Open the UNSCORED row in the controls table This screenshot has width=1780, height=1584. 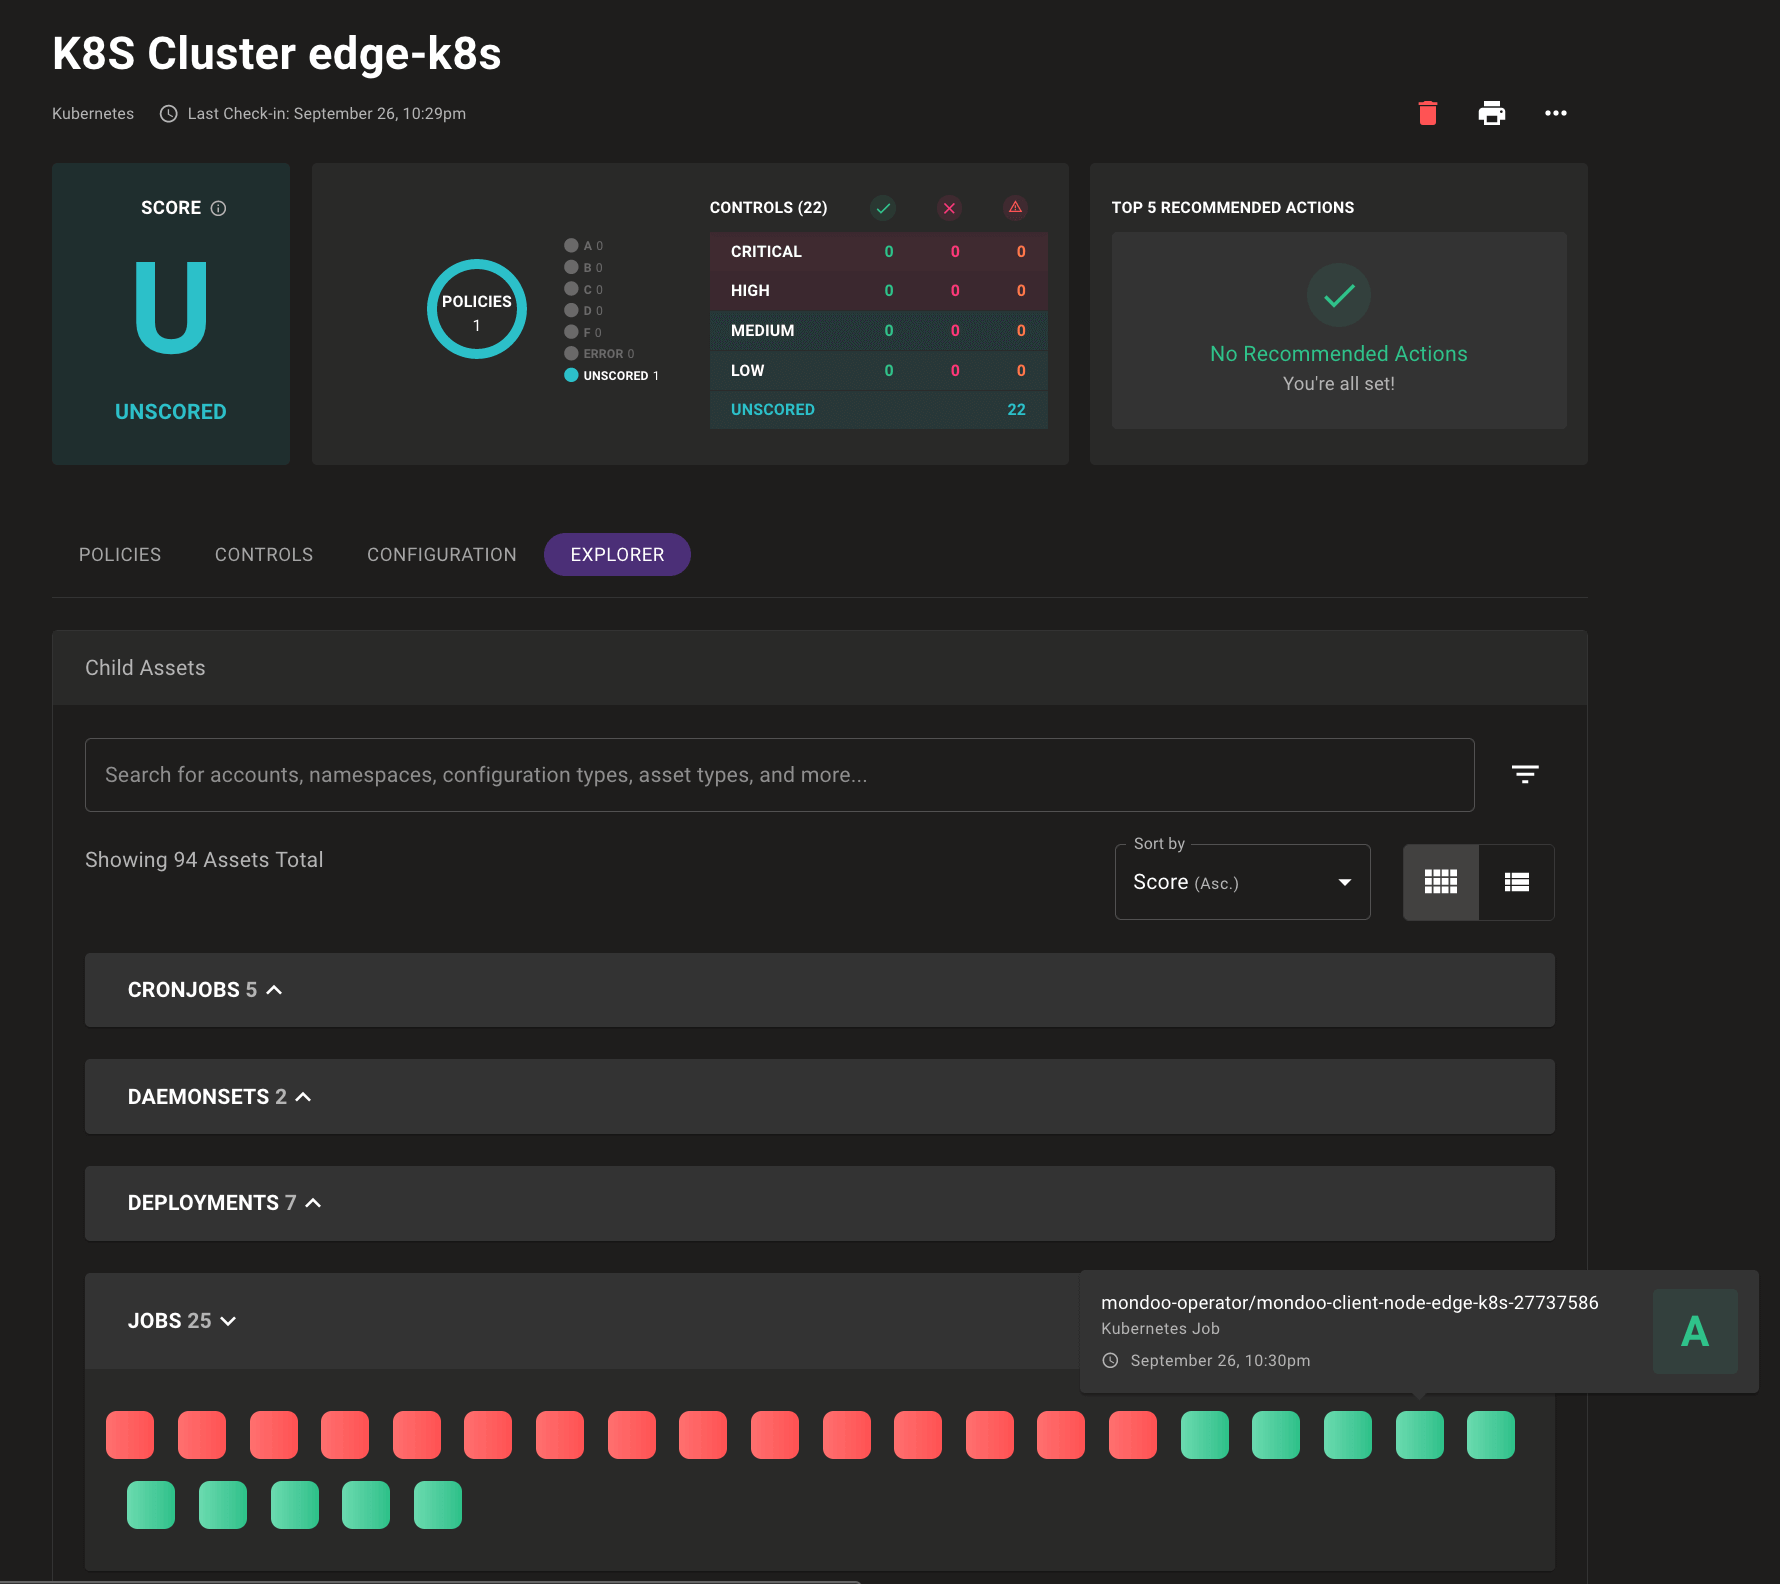[877, 409]
